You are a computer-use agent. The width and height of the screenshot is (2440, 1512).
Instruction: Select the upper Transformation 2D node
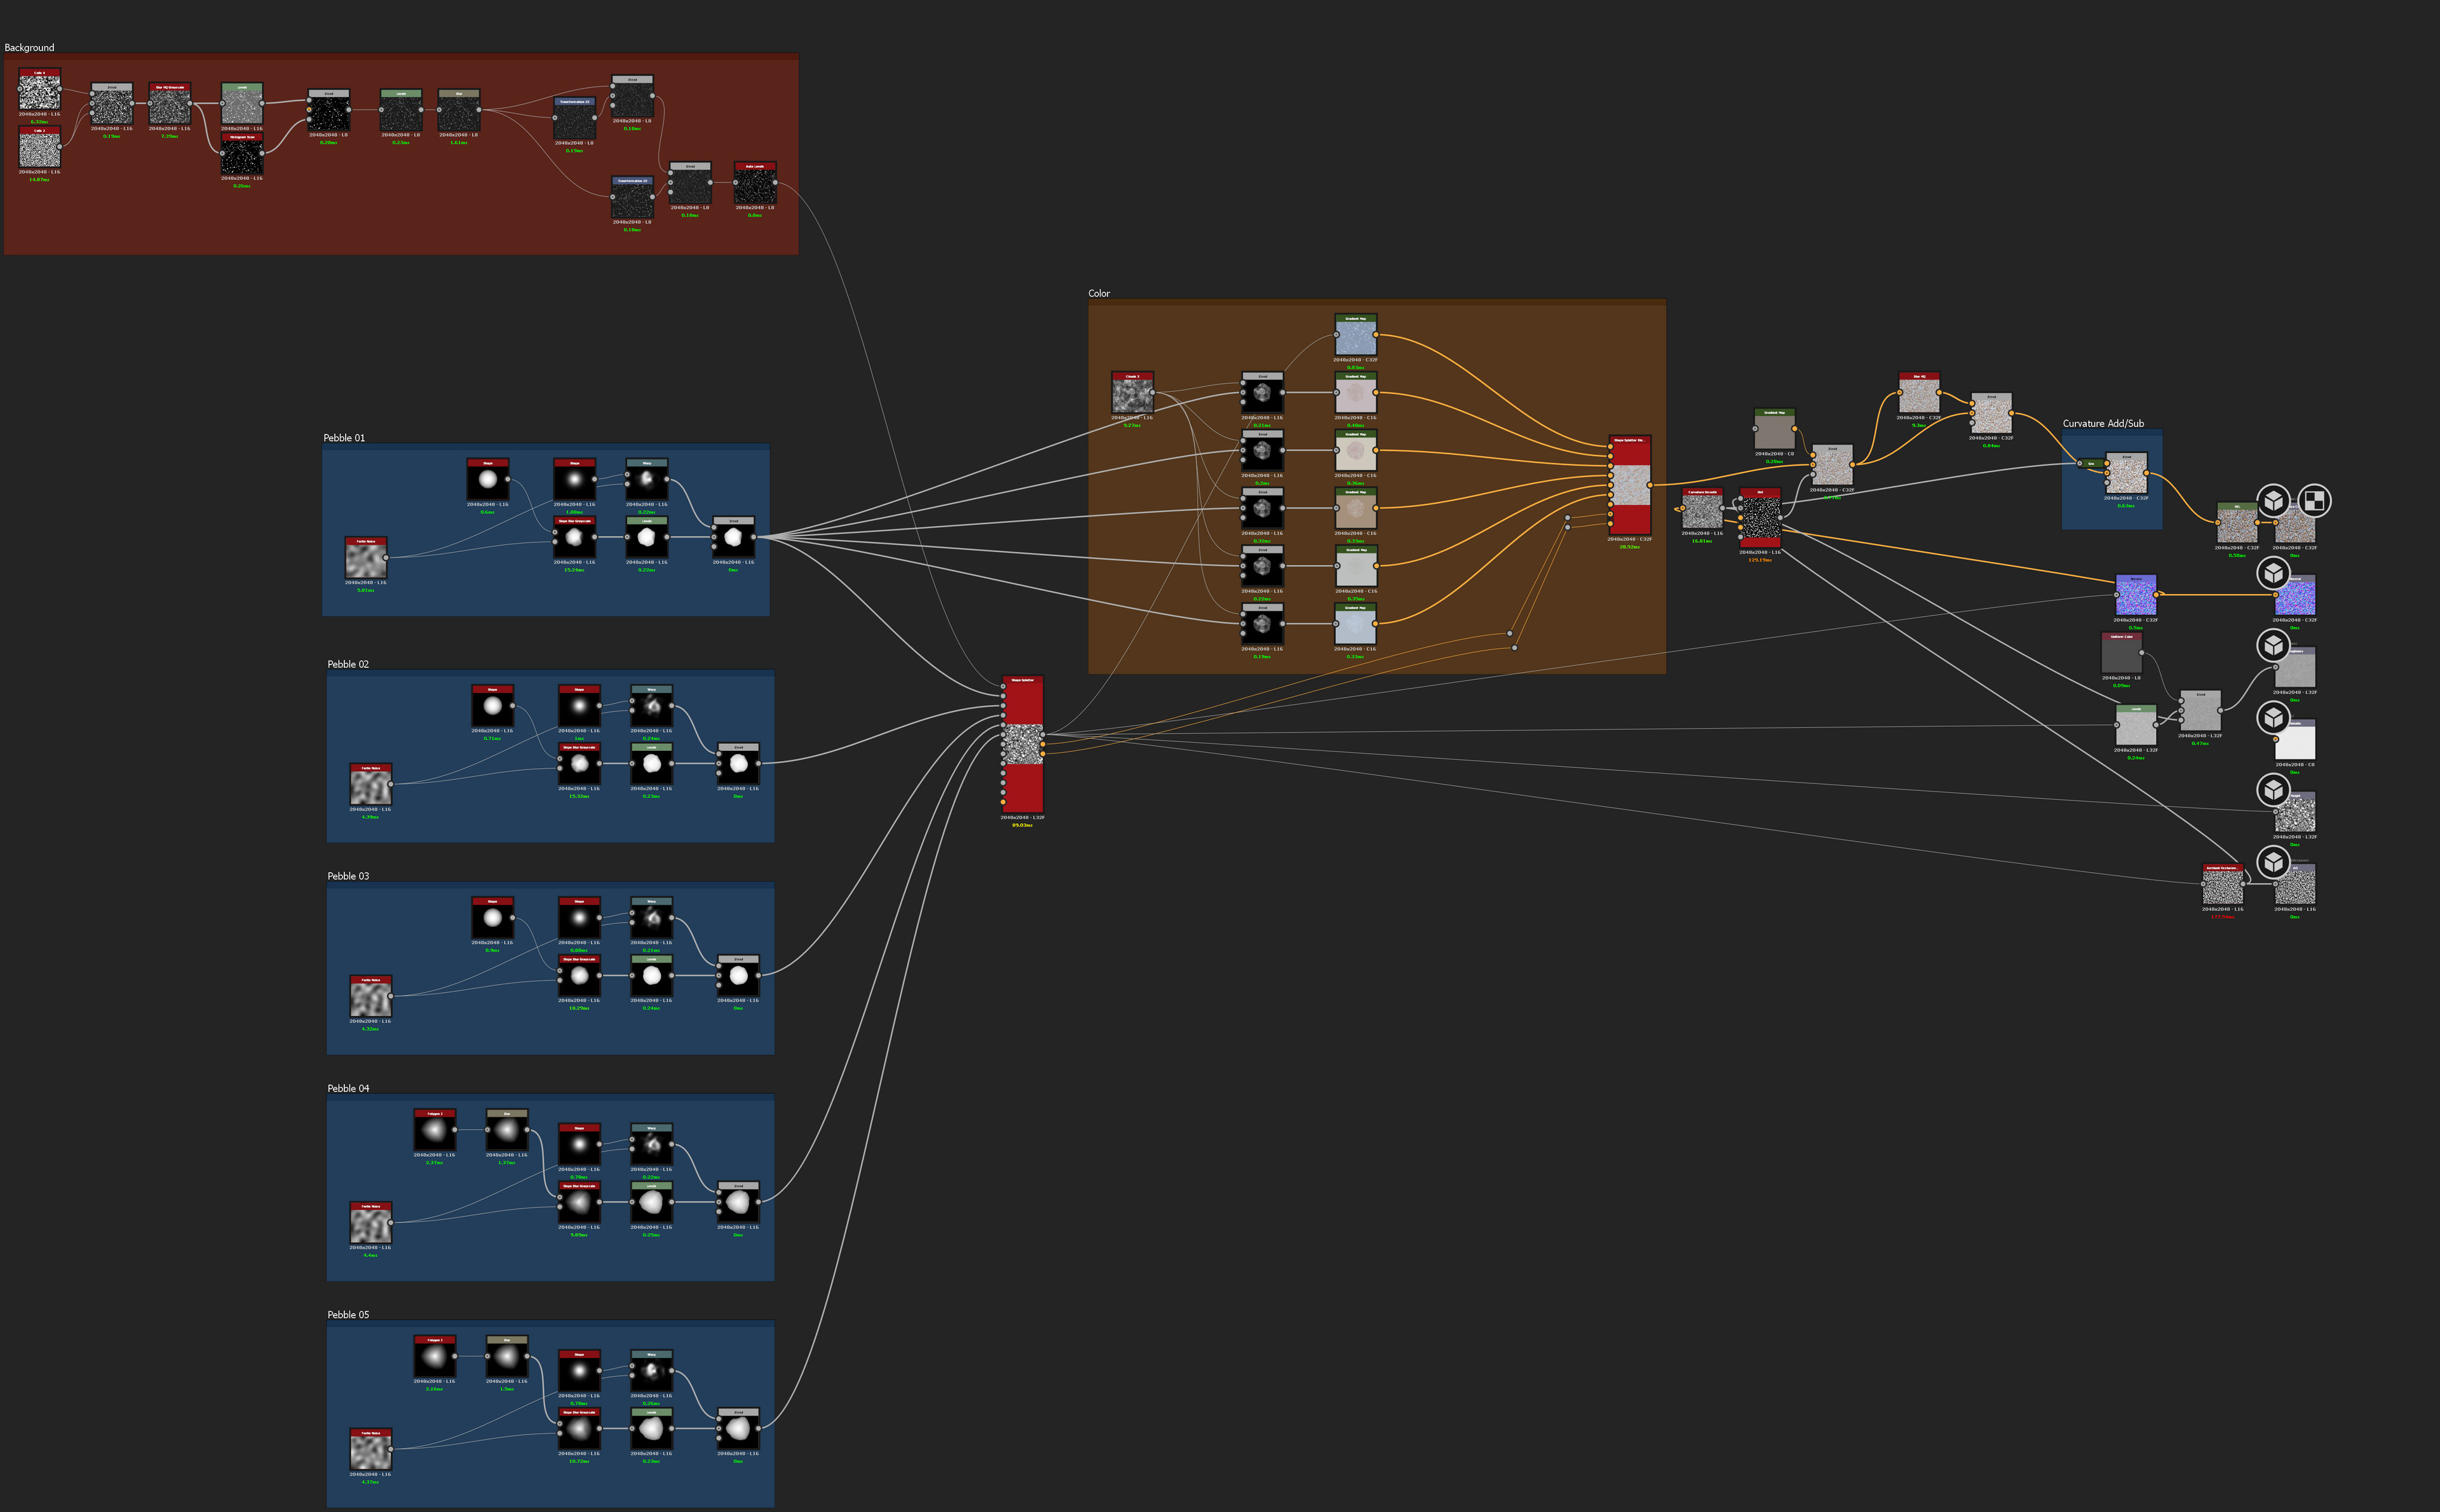[x=574, y=118]
